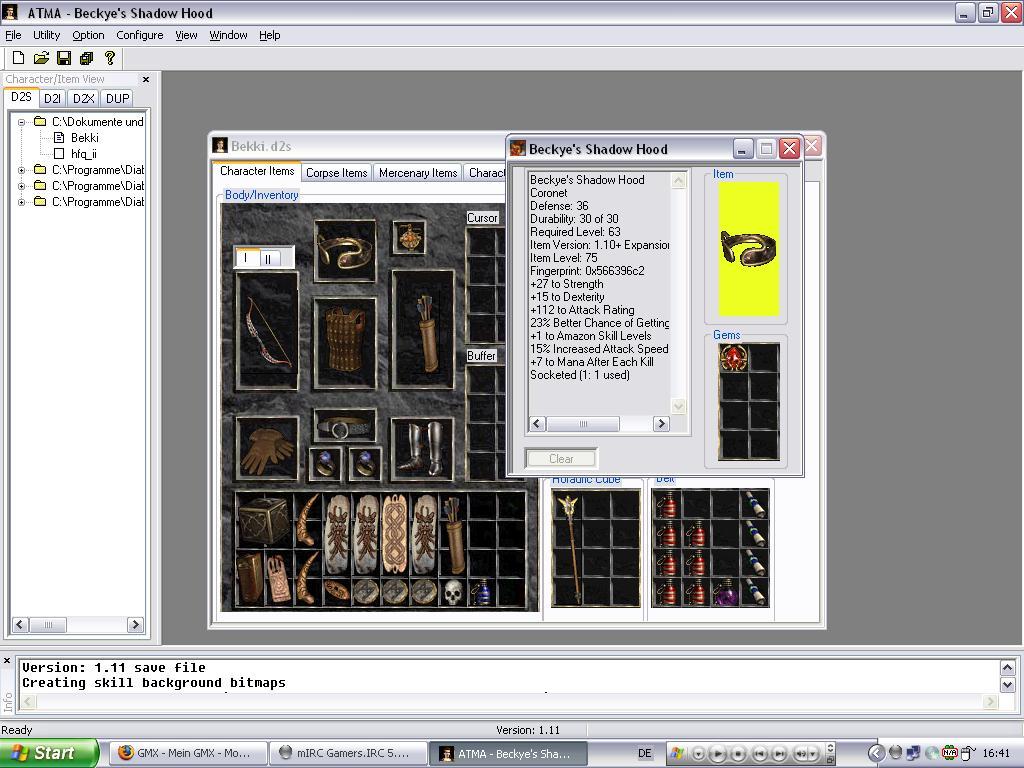This screenshot has width=1024, height=768.
Task: Close the Info log panel
Action: tap(7, 661)
